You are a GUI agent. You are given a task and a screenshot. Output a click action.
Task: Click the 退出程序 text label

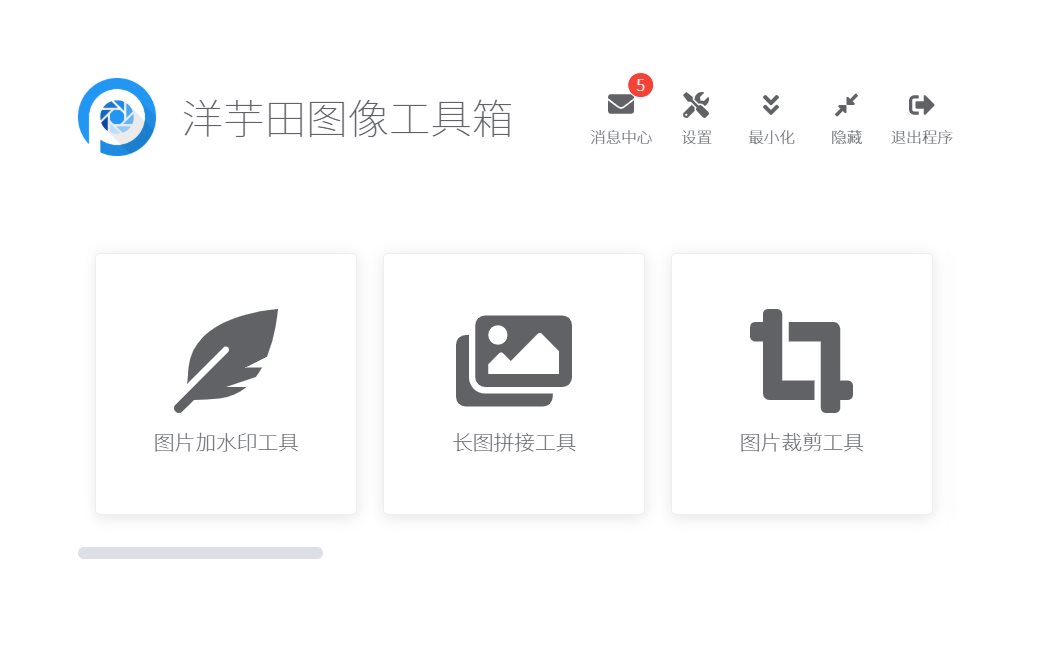(921, 138)
